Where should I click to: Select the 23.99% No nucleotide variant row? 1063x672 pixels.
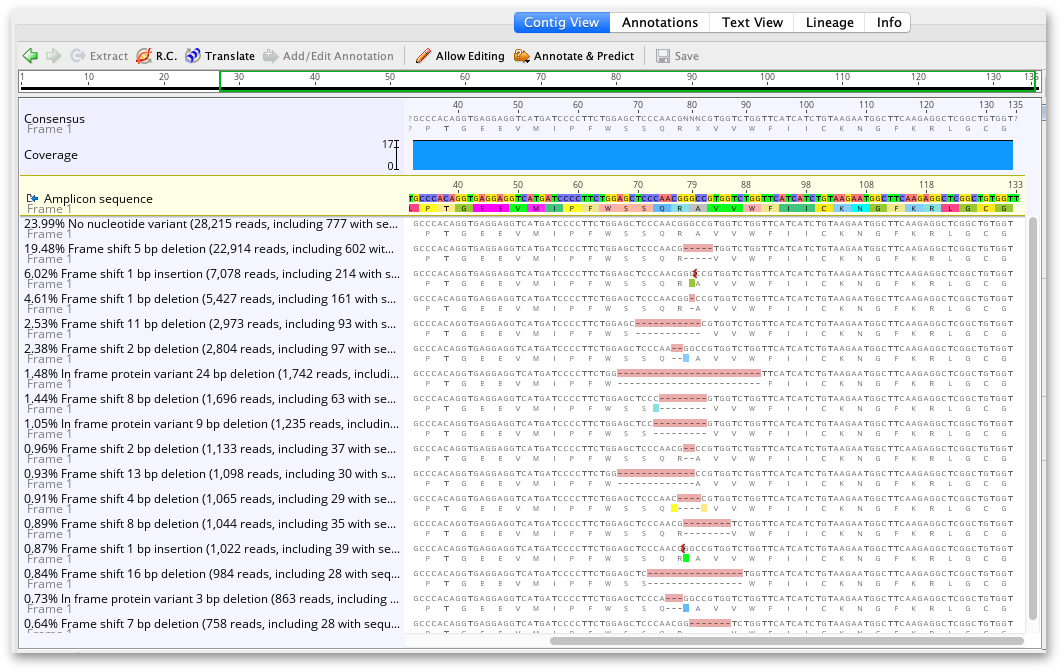point(211,224)
